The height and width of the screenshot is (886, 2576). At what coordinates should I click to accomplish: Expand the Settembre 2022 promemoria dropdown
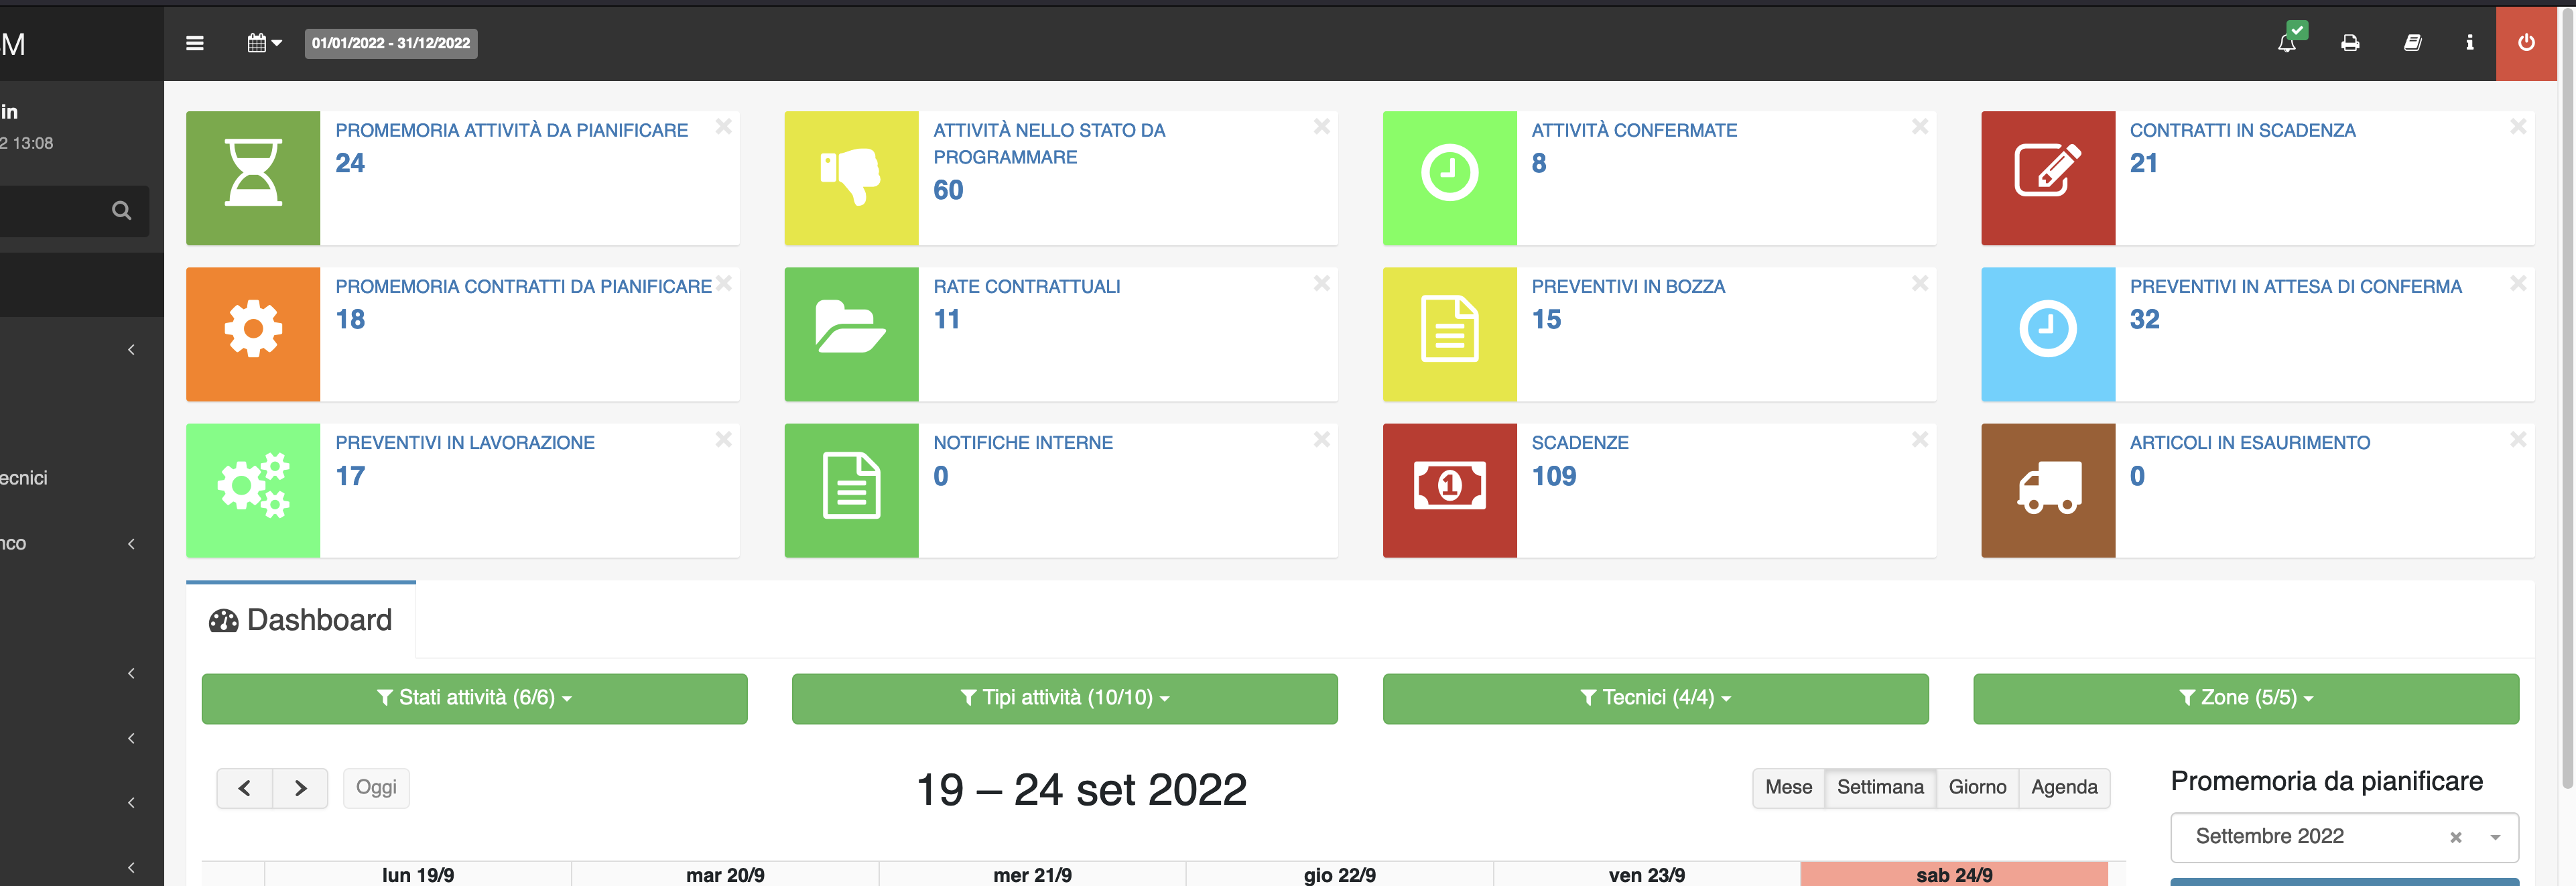coord(2497,838)
